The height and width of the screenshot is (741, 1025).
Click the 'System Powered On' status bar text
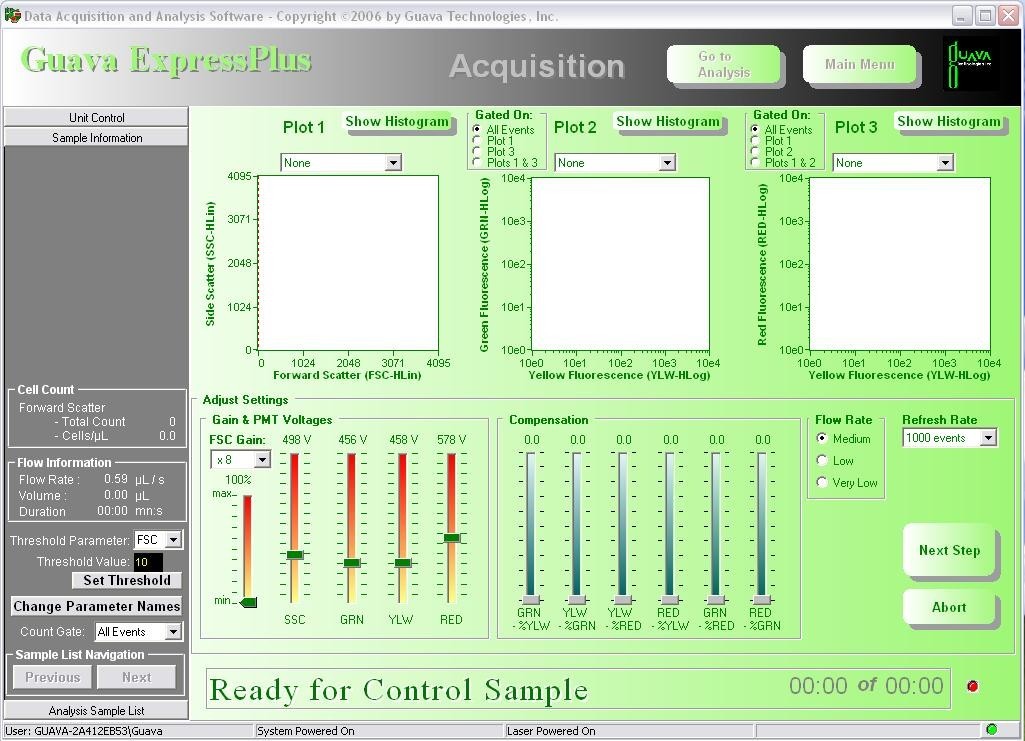click(x=306, y=731)
